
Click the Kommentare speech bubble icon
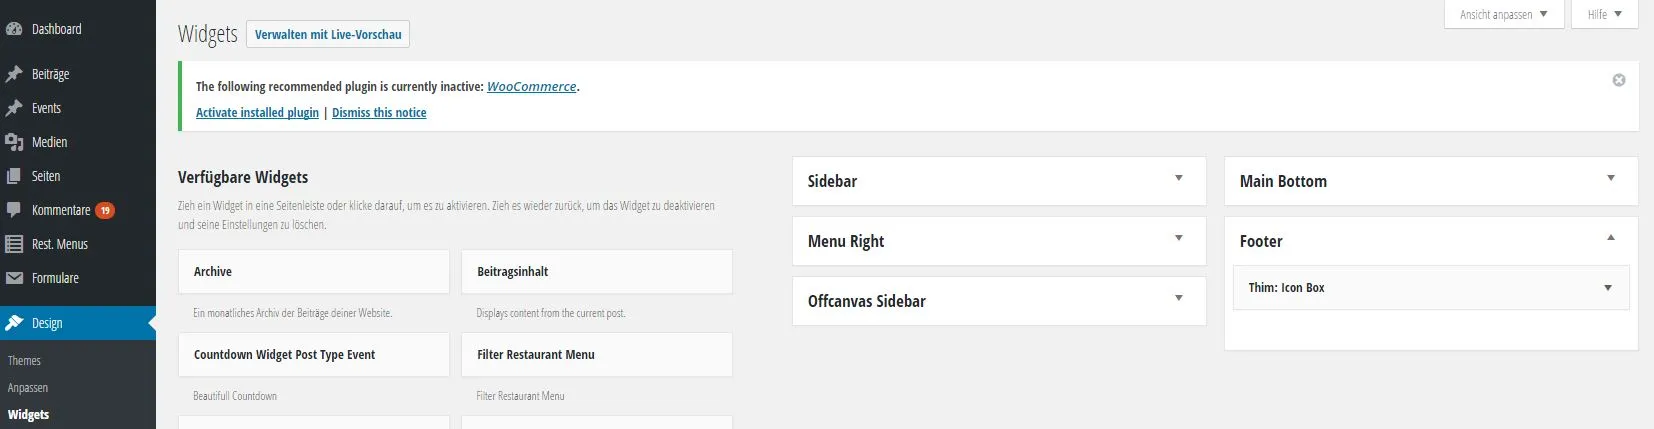tap(14, 210)
